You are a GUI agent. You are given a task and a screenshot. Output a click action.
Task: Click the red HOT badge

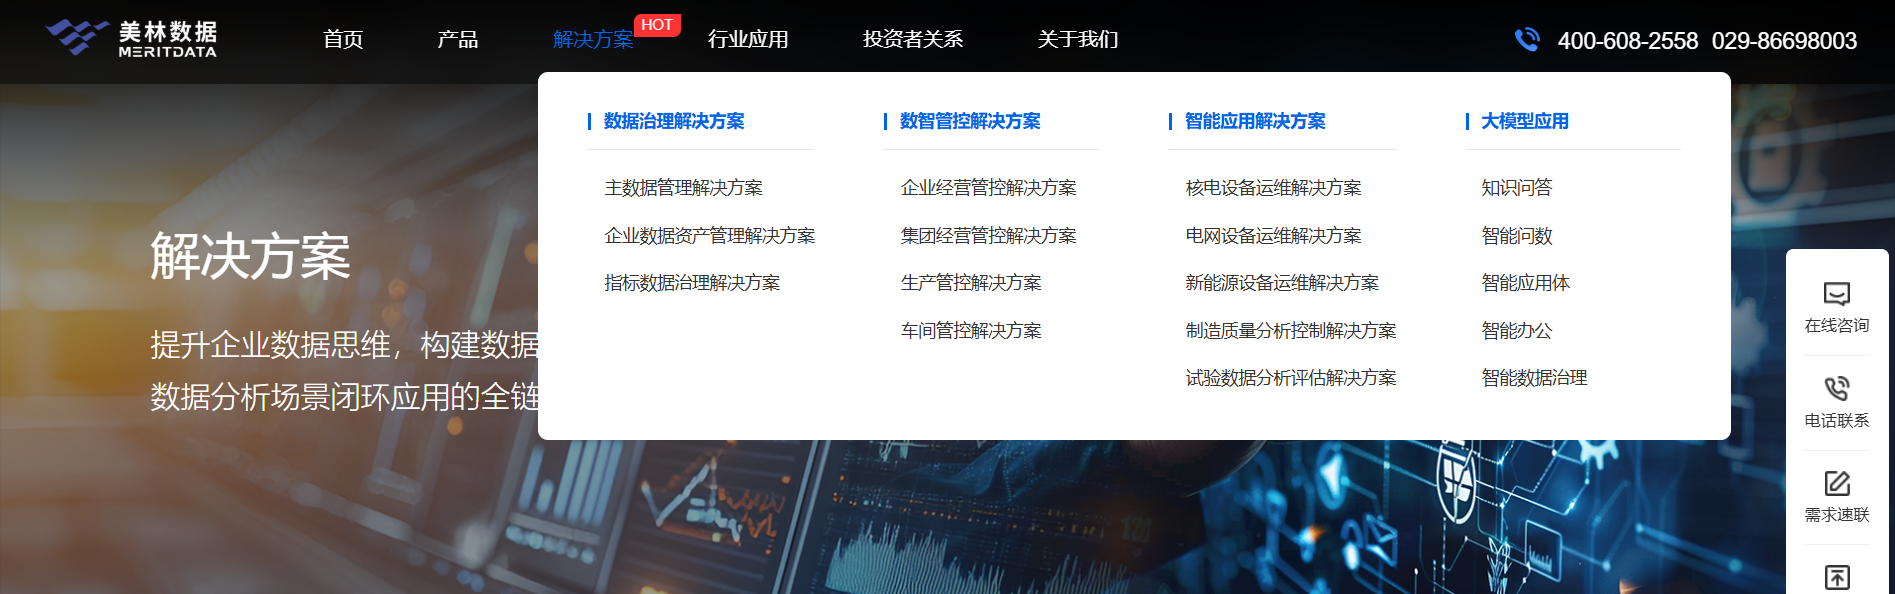[x=657, y=25]
